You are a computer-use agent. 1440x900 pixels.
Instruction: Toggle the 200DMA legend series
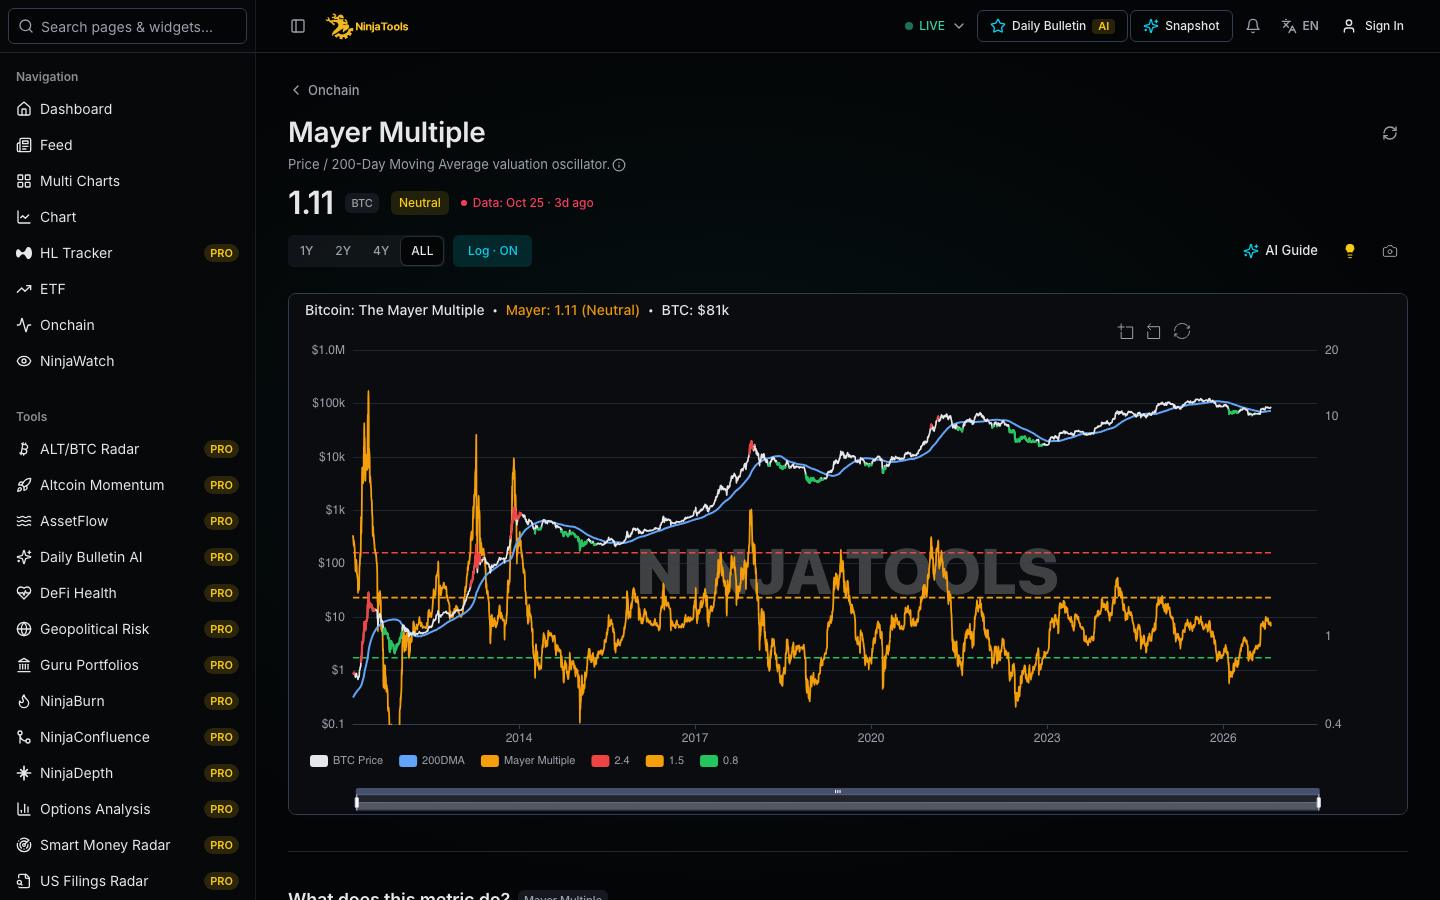432,761
